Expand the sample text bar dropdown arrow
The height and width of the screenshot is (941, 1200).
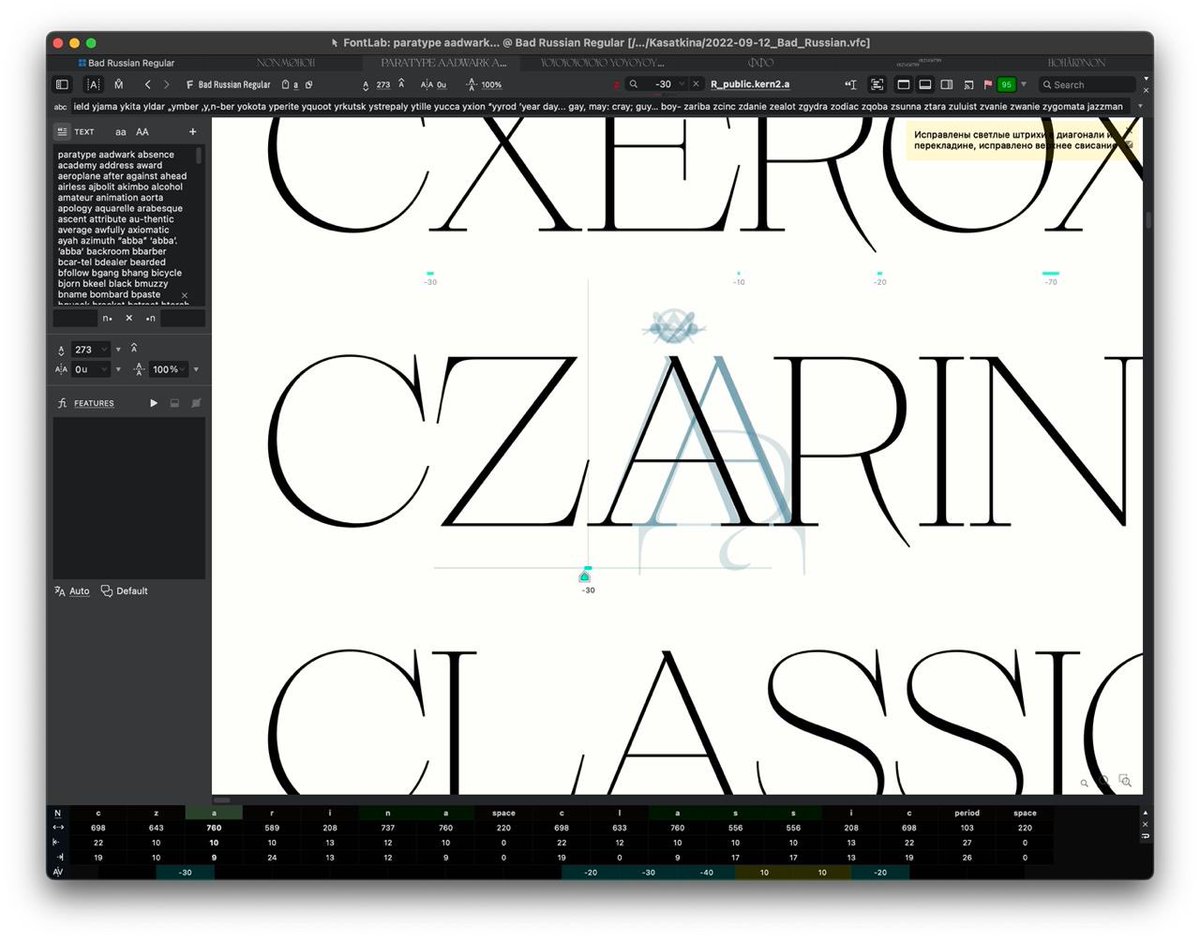[1140, 106]
